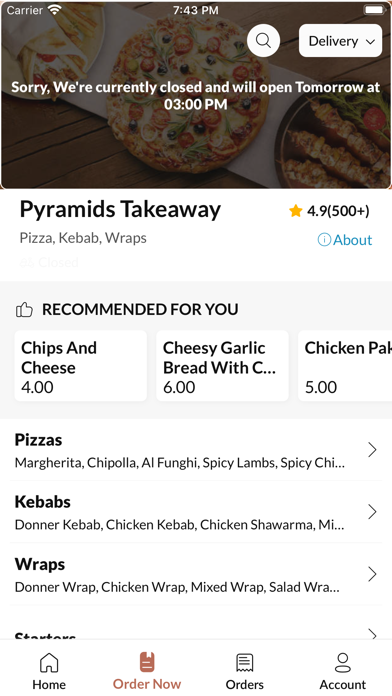Screen dimensions: 392x696
Task: Switch to the Account tab label
Action: [343, 684]
